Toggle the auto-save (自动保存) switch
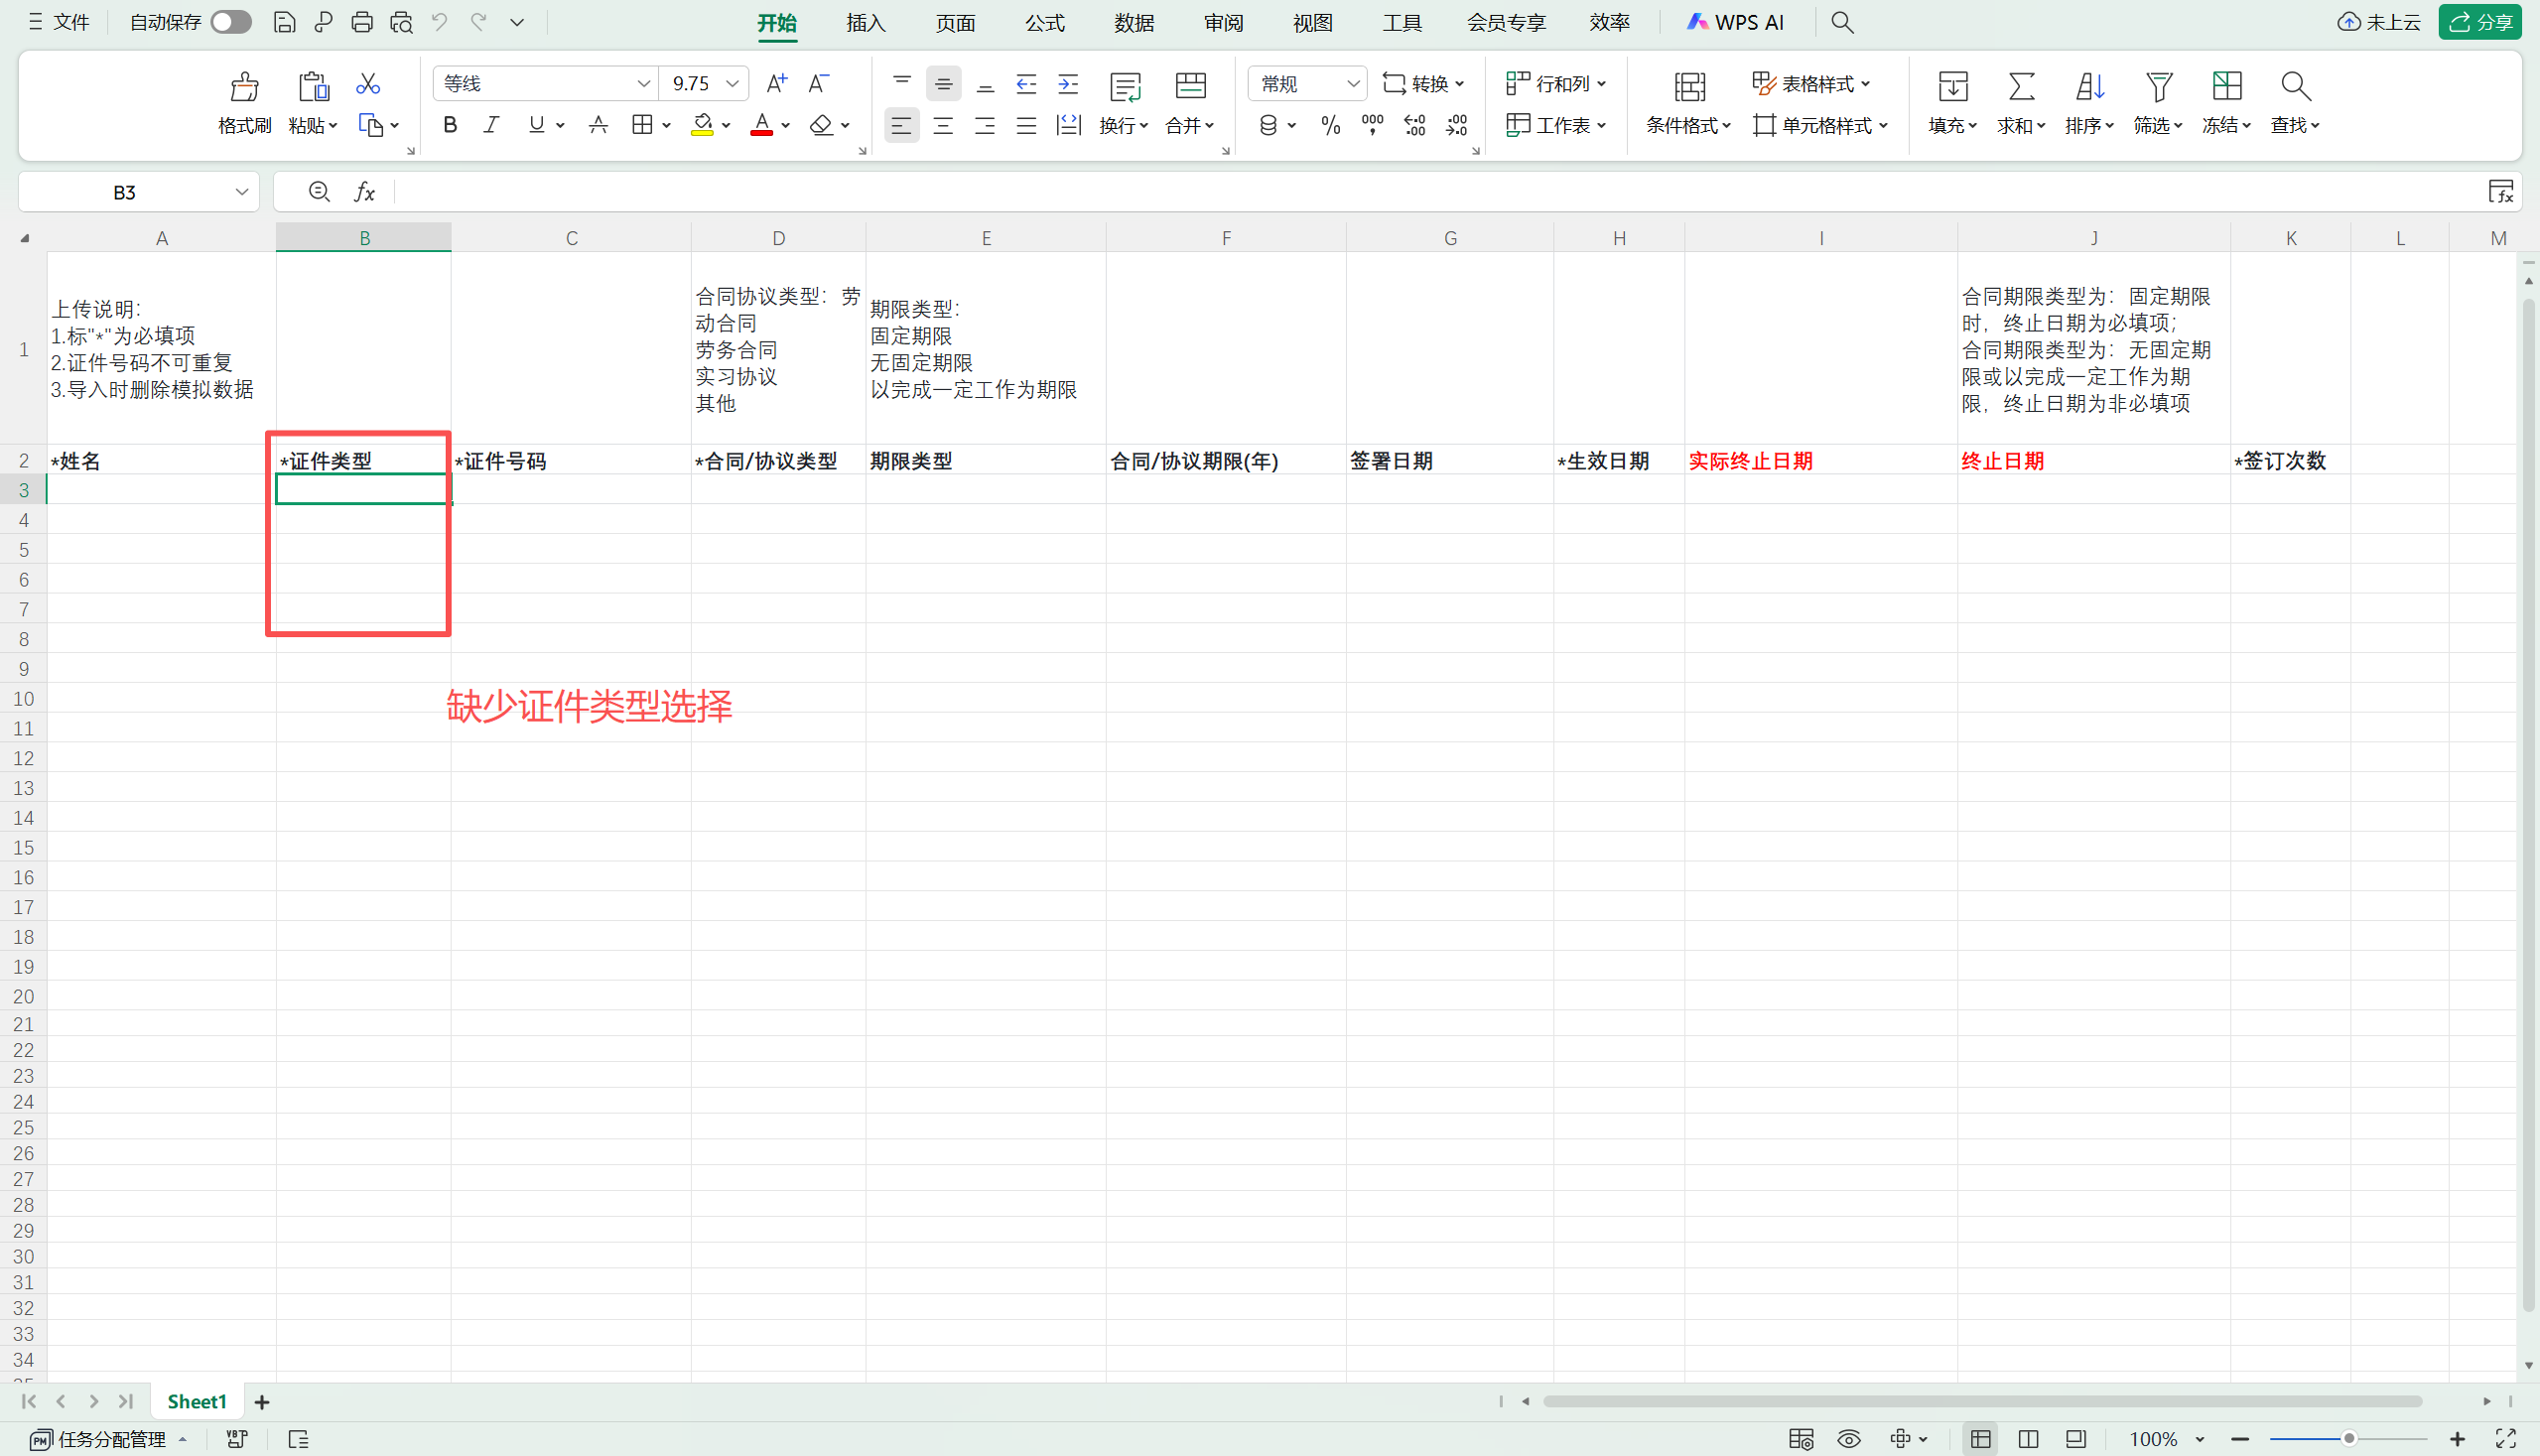2540x1456 pixels. tap(231, 22)
